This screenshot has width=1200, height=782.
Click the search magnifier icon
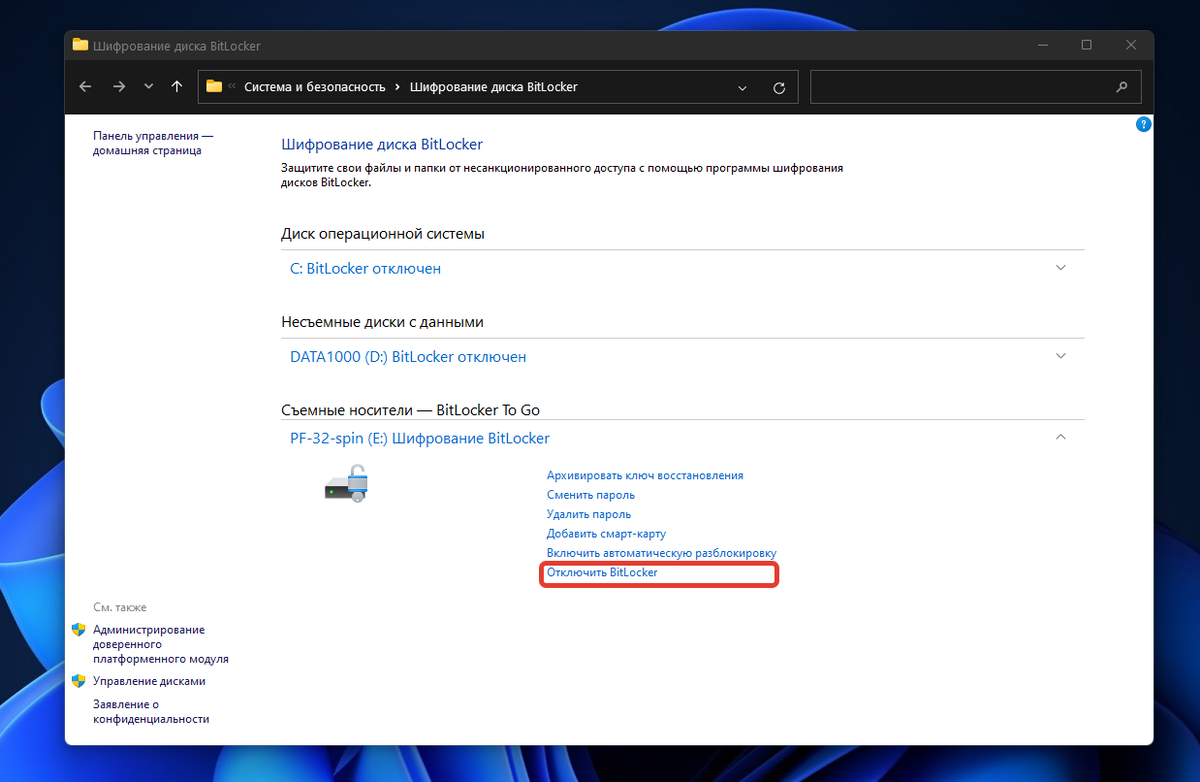pos(1121,87)
